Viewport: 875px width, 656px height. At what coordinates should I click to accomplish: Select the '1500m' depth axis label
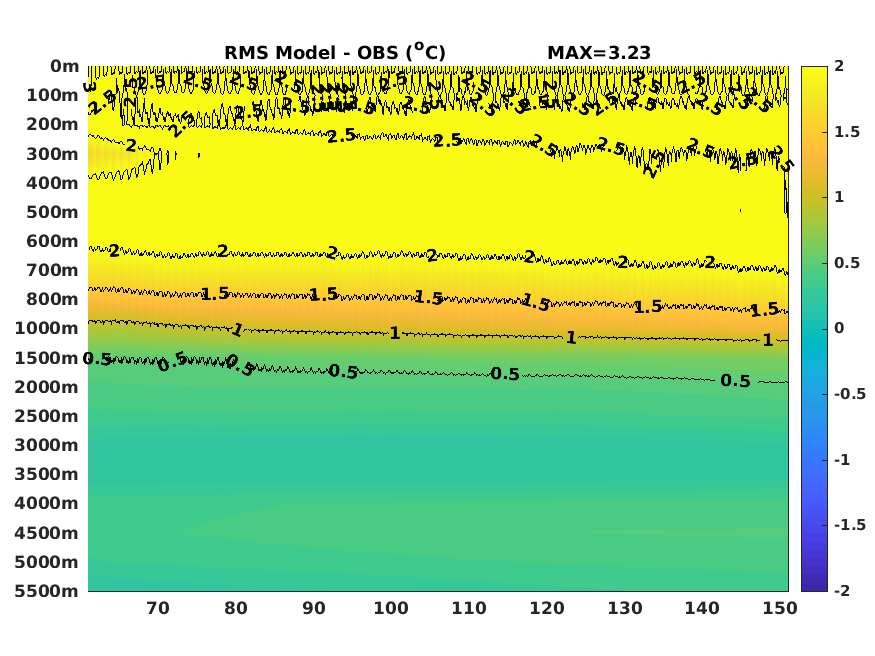[47, 358]
